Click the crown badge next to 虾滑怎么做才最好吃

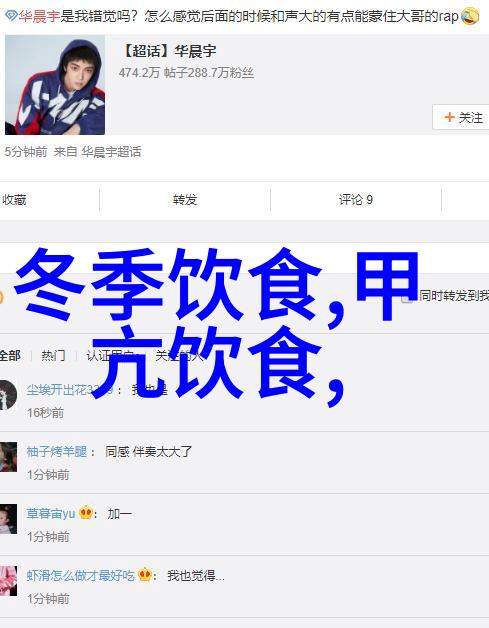pos(145,575)
